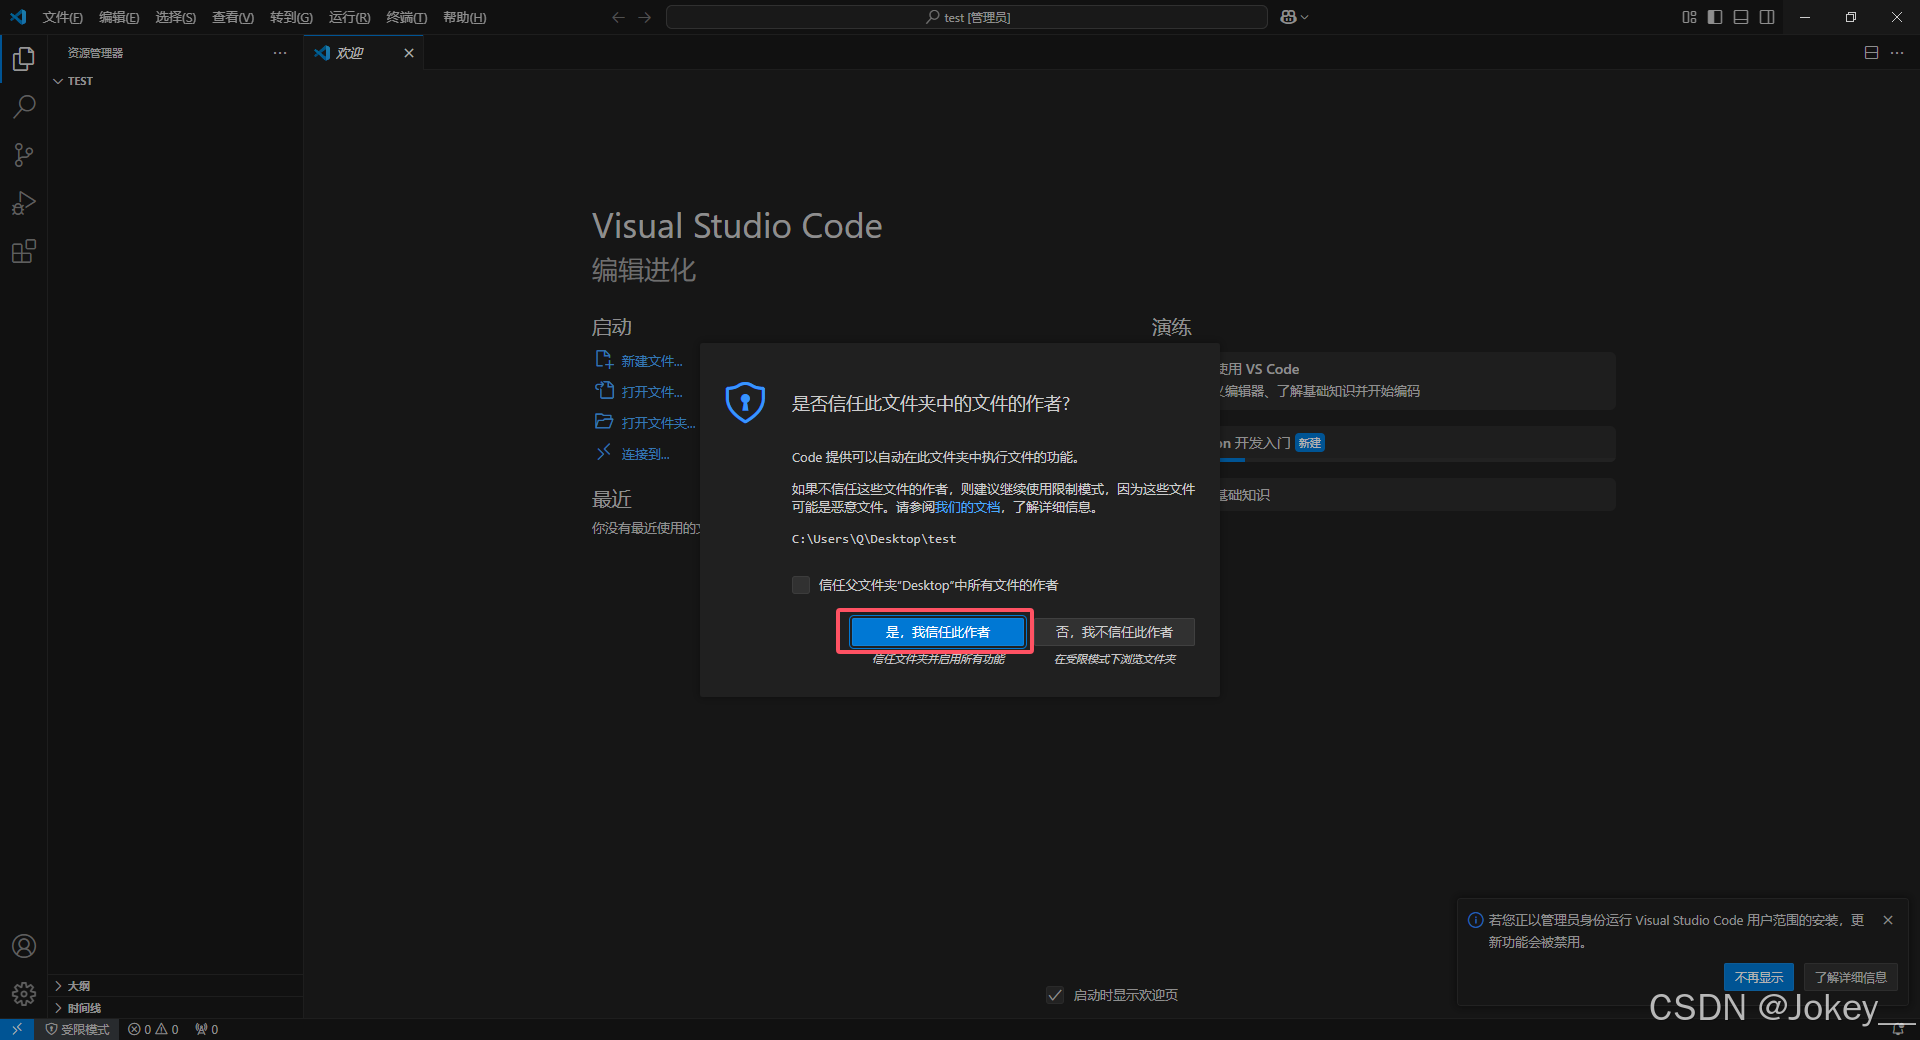Click Don't Show Again in notification
1920x1040 pixels.
pyautogui.click(x=1758, y=977)
